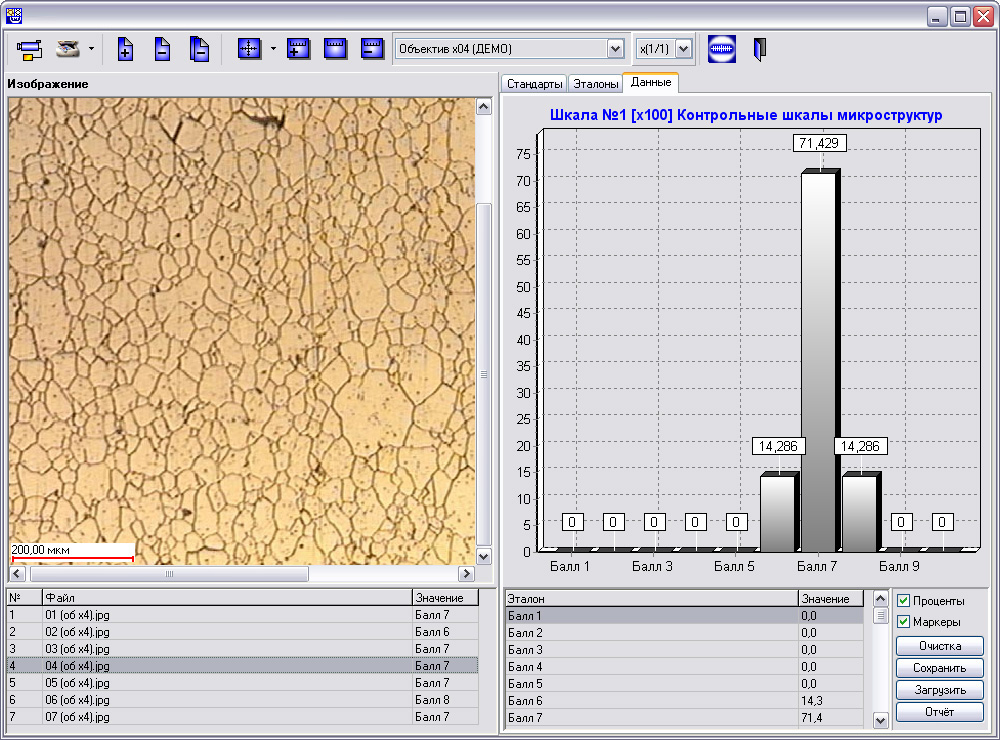Click the remove image file icon
Image resolution: width=1000 pixels, height=740 pixels.
click(163, 49)
